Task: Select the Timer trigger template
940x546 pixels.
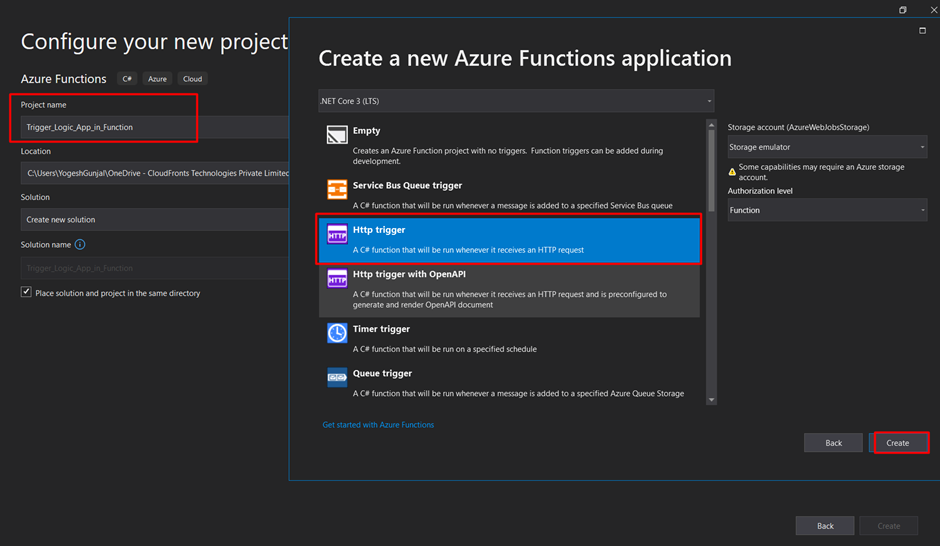Action: [x=509, y=339]
